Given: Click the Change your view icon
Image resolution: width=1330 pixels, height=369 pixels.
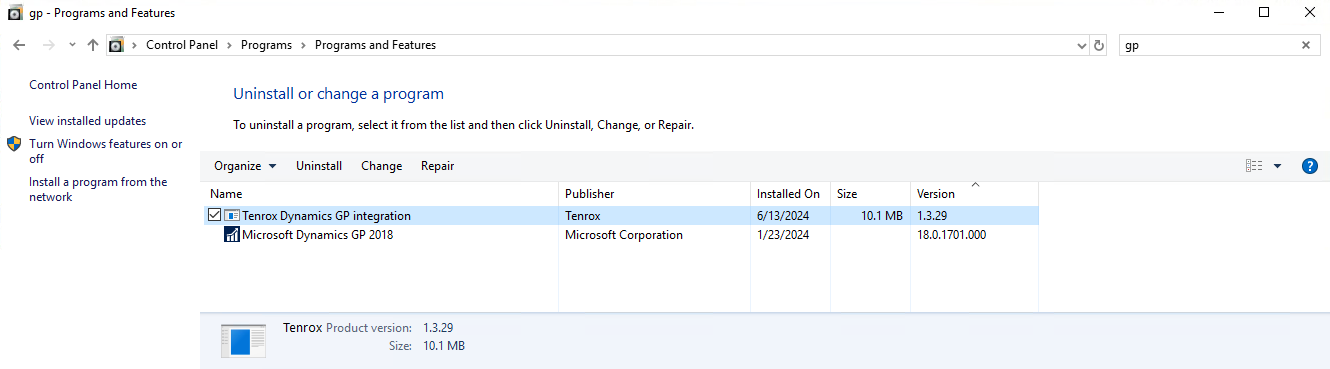Looking at the screenshot, I should pos(1254,166).
